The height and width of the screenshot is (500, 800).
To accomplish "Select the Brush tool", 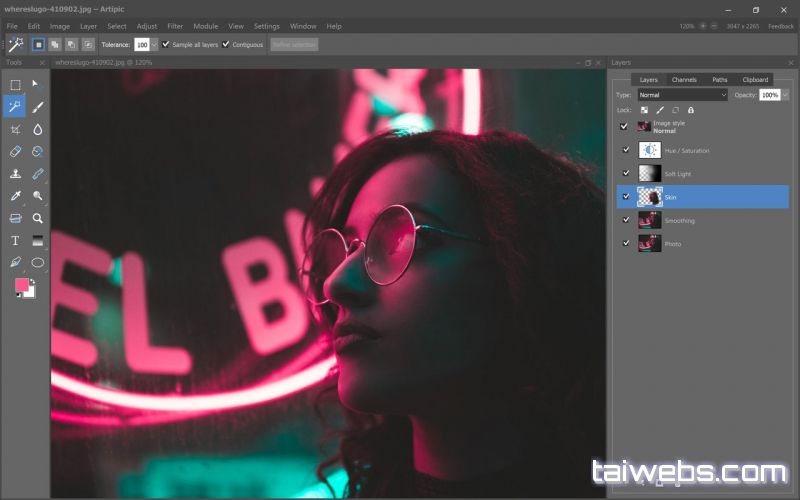I will click(x=38, y=107).
